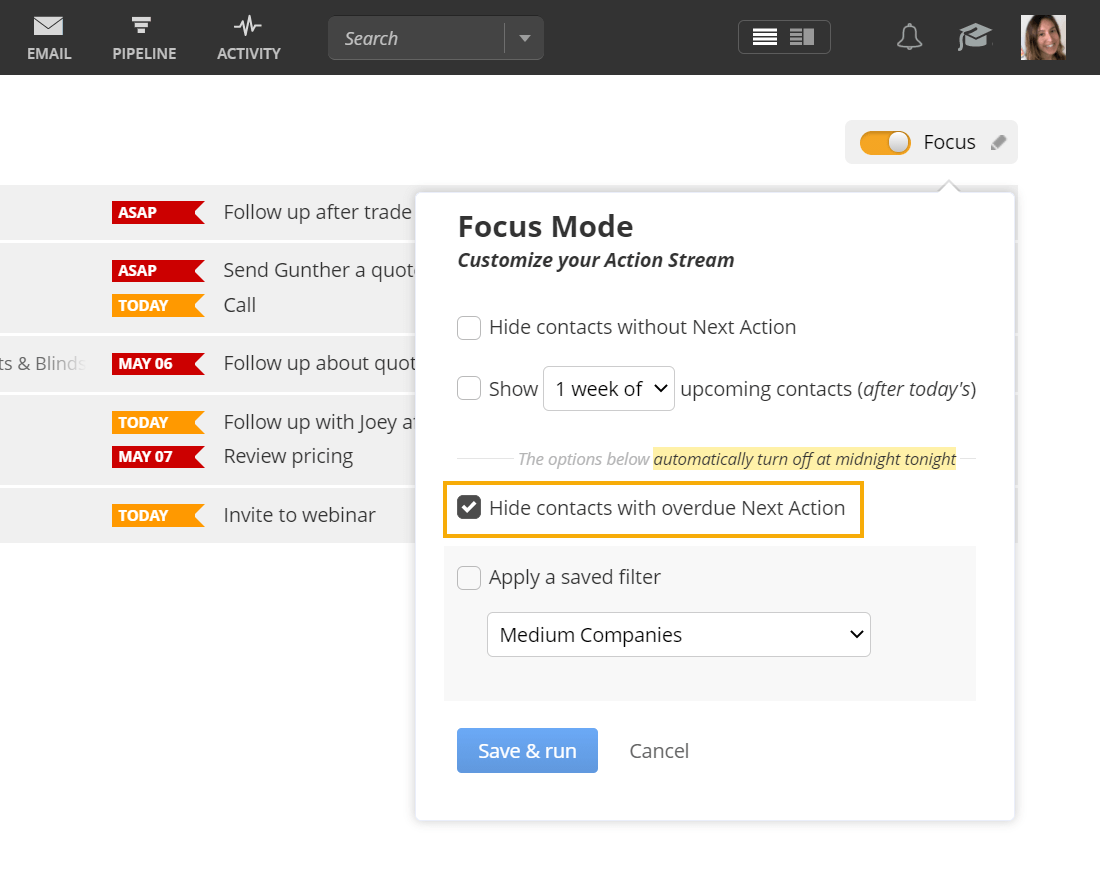Open 'Send Gunther a quot' action
The width and height of the screenshot is (1100, 870).
coord(319,270)
